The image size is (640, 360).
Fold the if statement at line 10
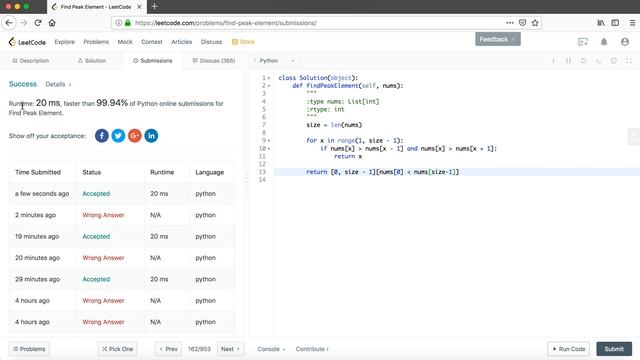[x=269, y=149]
